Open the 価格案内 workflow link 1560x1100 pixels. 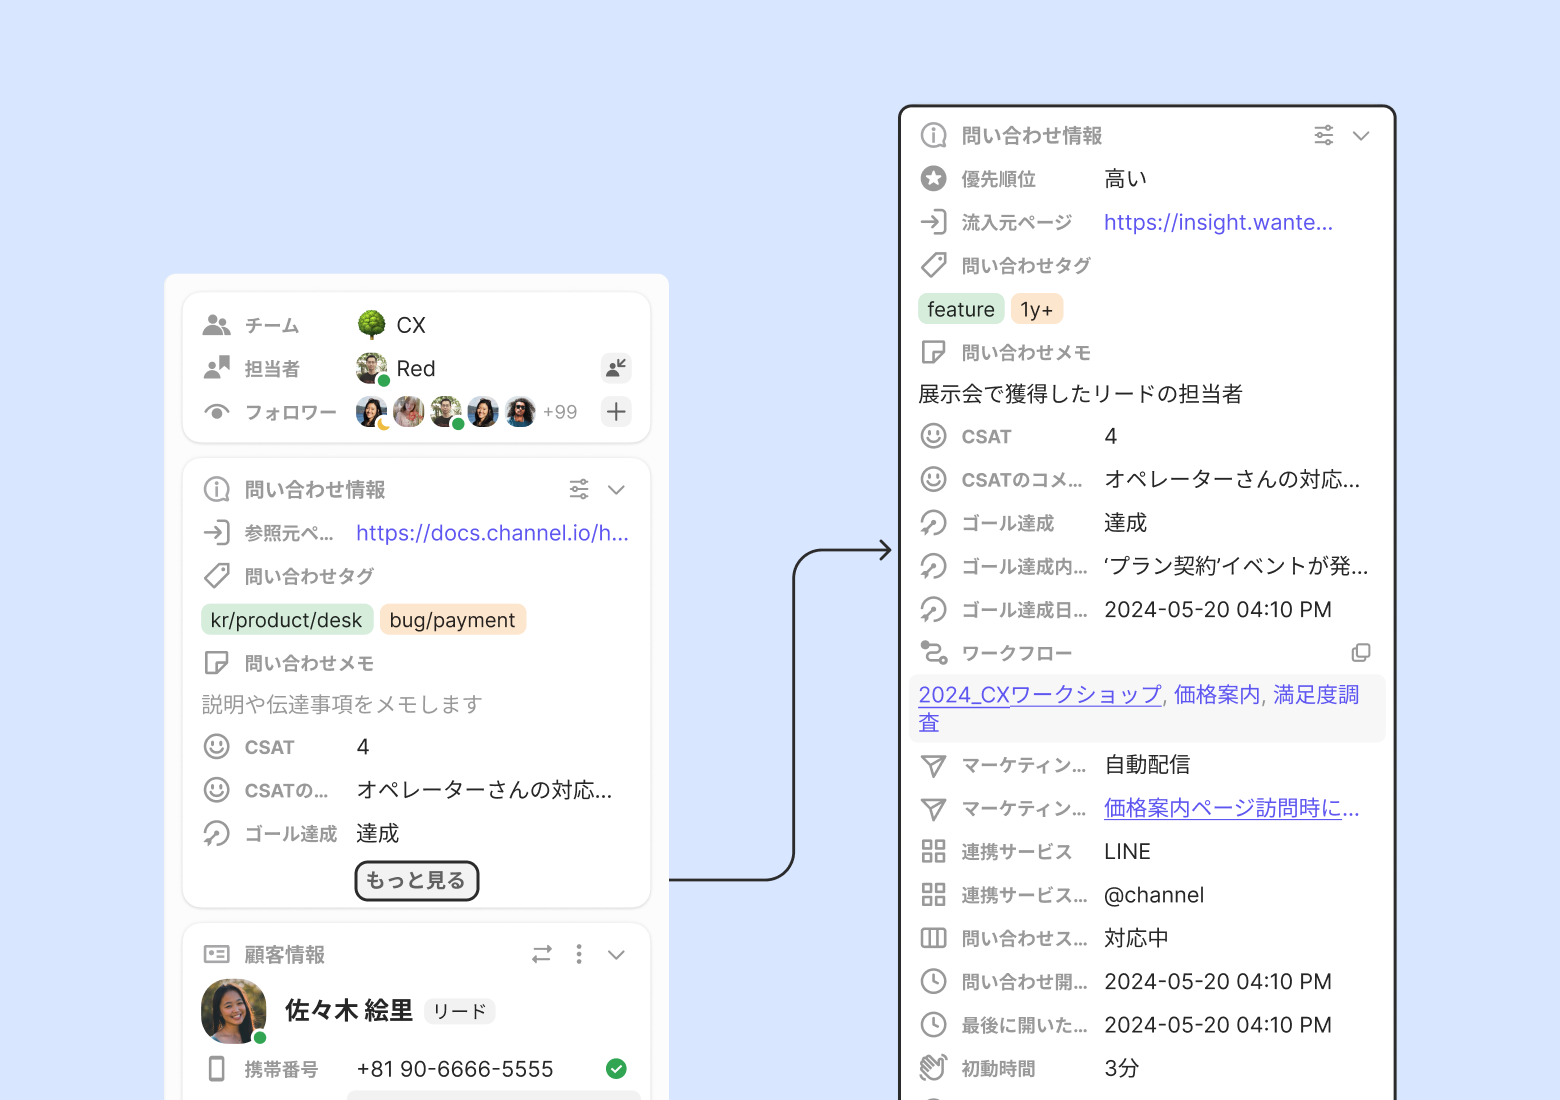[x=1216, y=694]
